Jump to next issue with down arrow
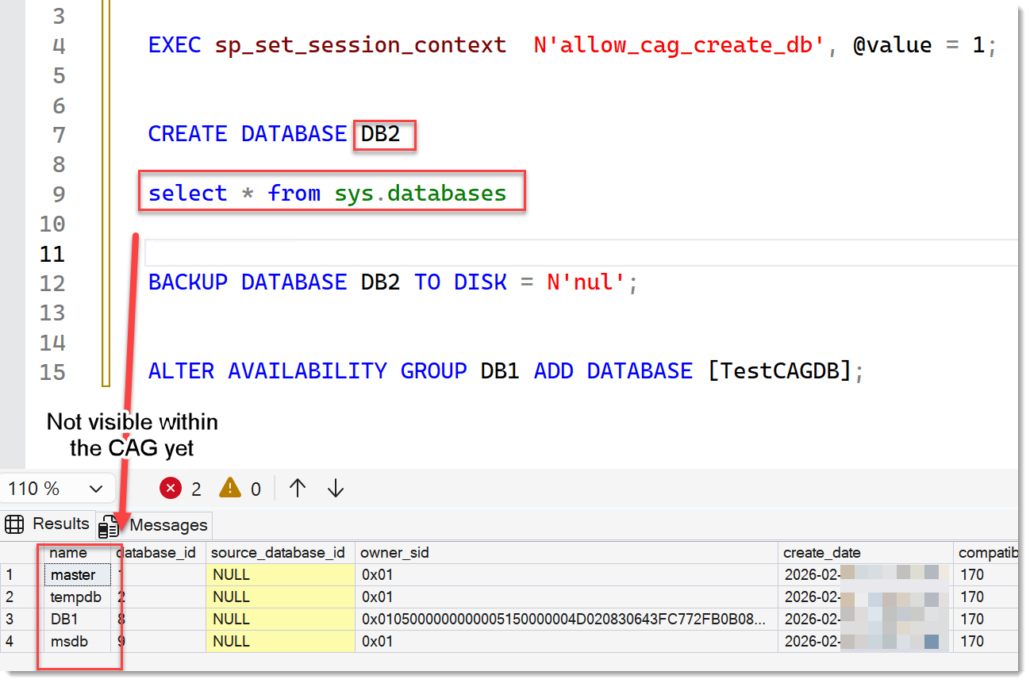1030x683 pixels. point(336,488)
